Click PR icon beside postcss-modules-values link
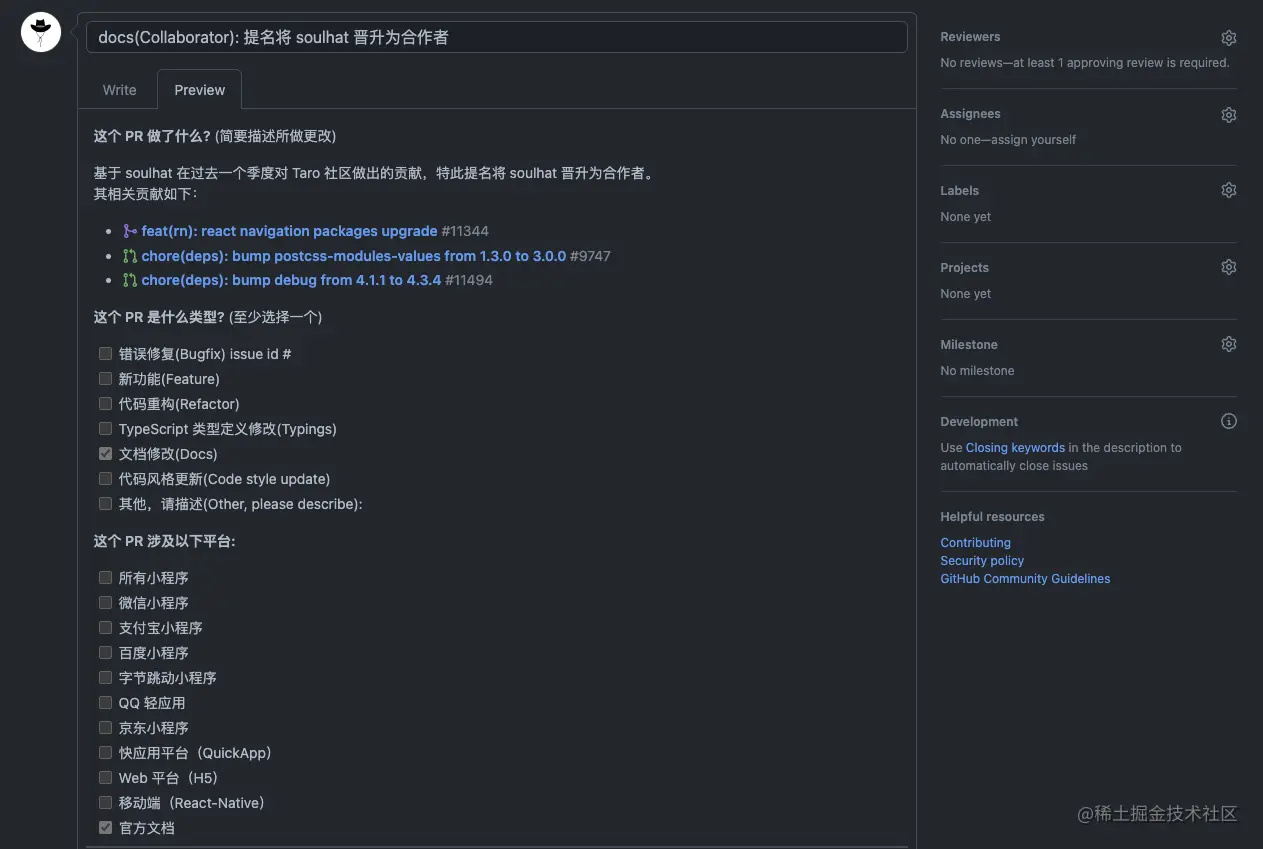This screenshot has height=849, width=1263. tap(130, 256)
